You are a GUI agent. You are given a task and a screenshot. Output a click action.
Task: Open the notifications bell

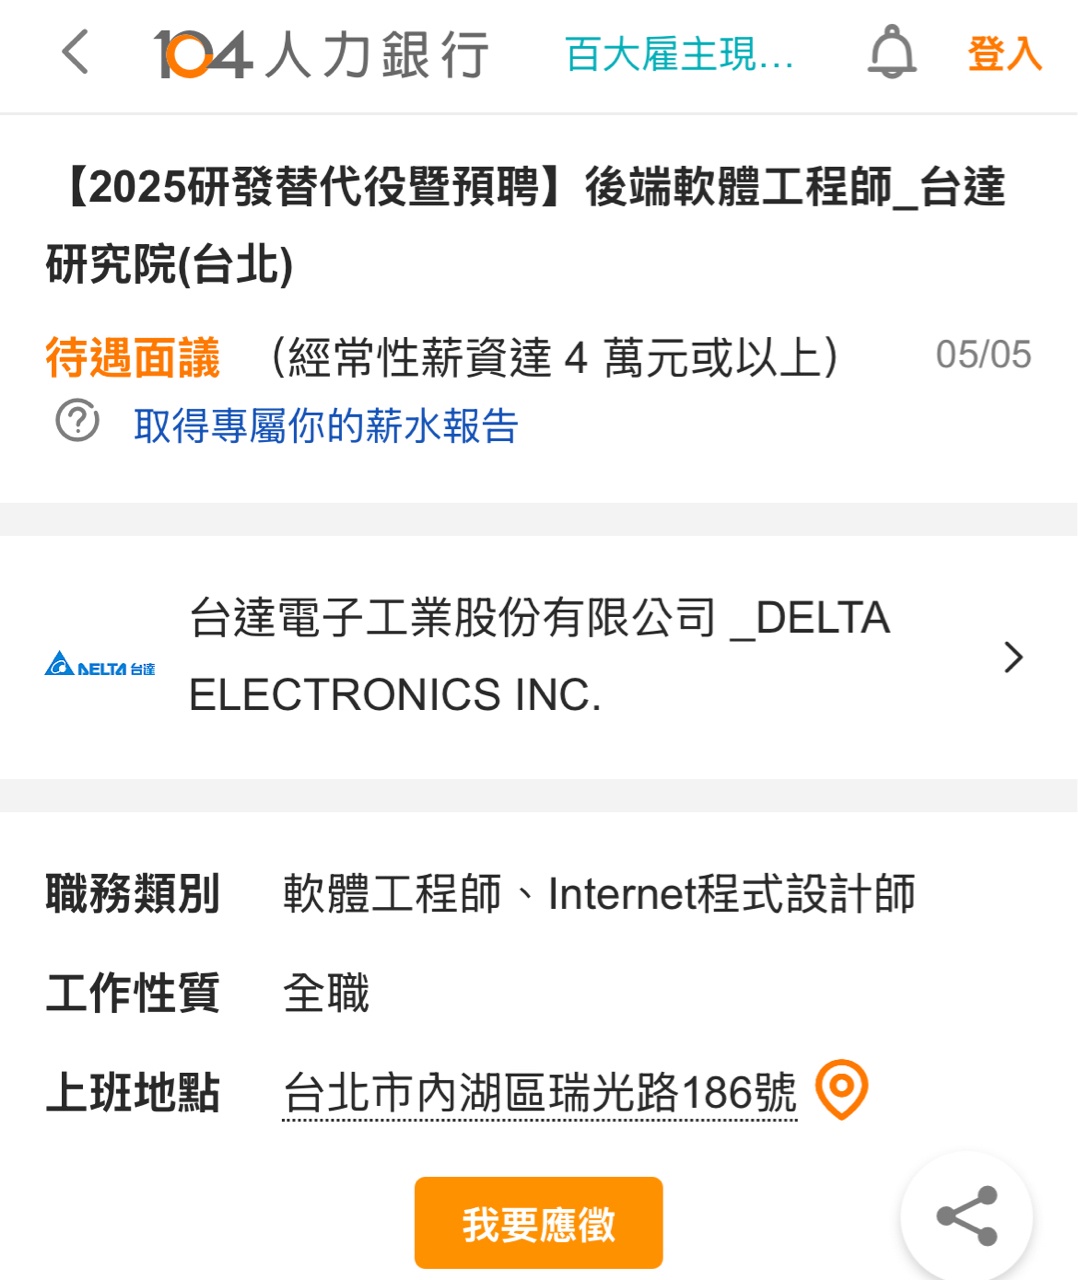(x=891, y=53)
